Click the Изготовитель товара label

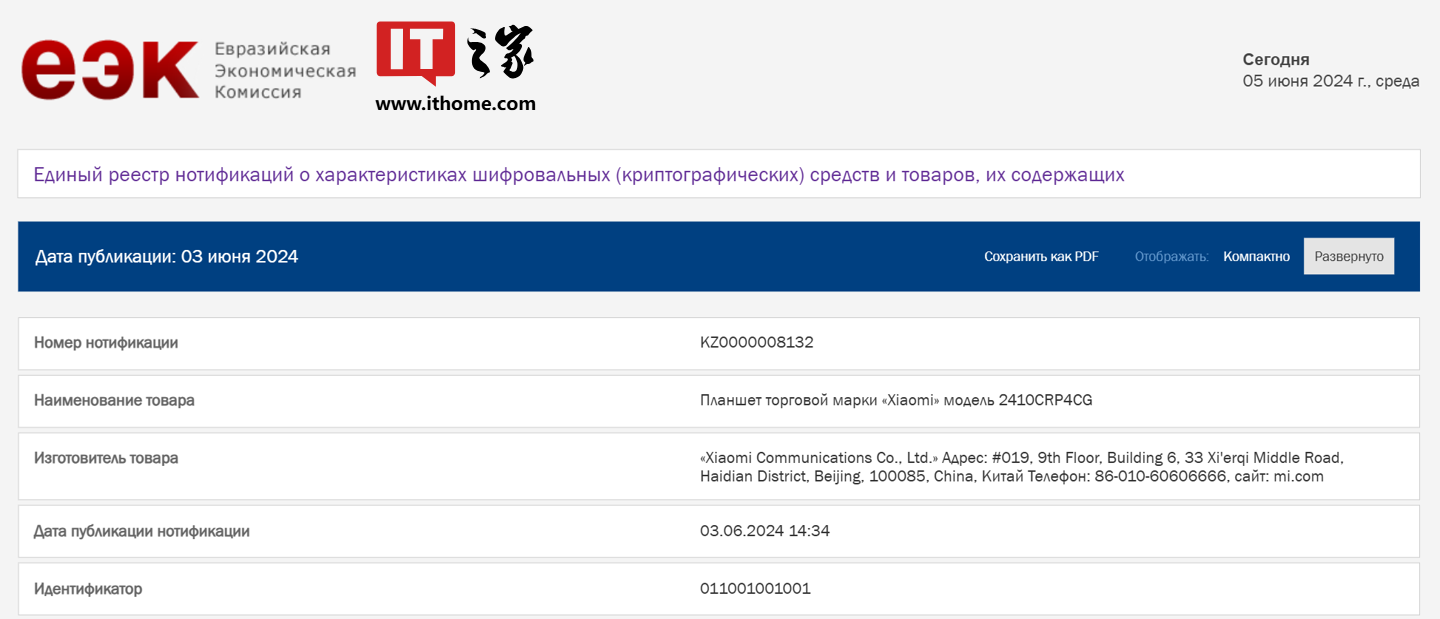pyautogui.click(x=106, y=458)
